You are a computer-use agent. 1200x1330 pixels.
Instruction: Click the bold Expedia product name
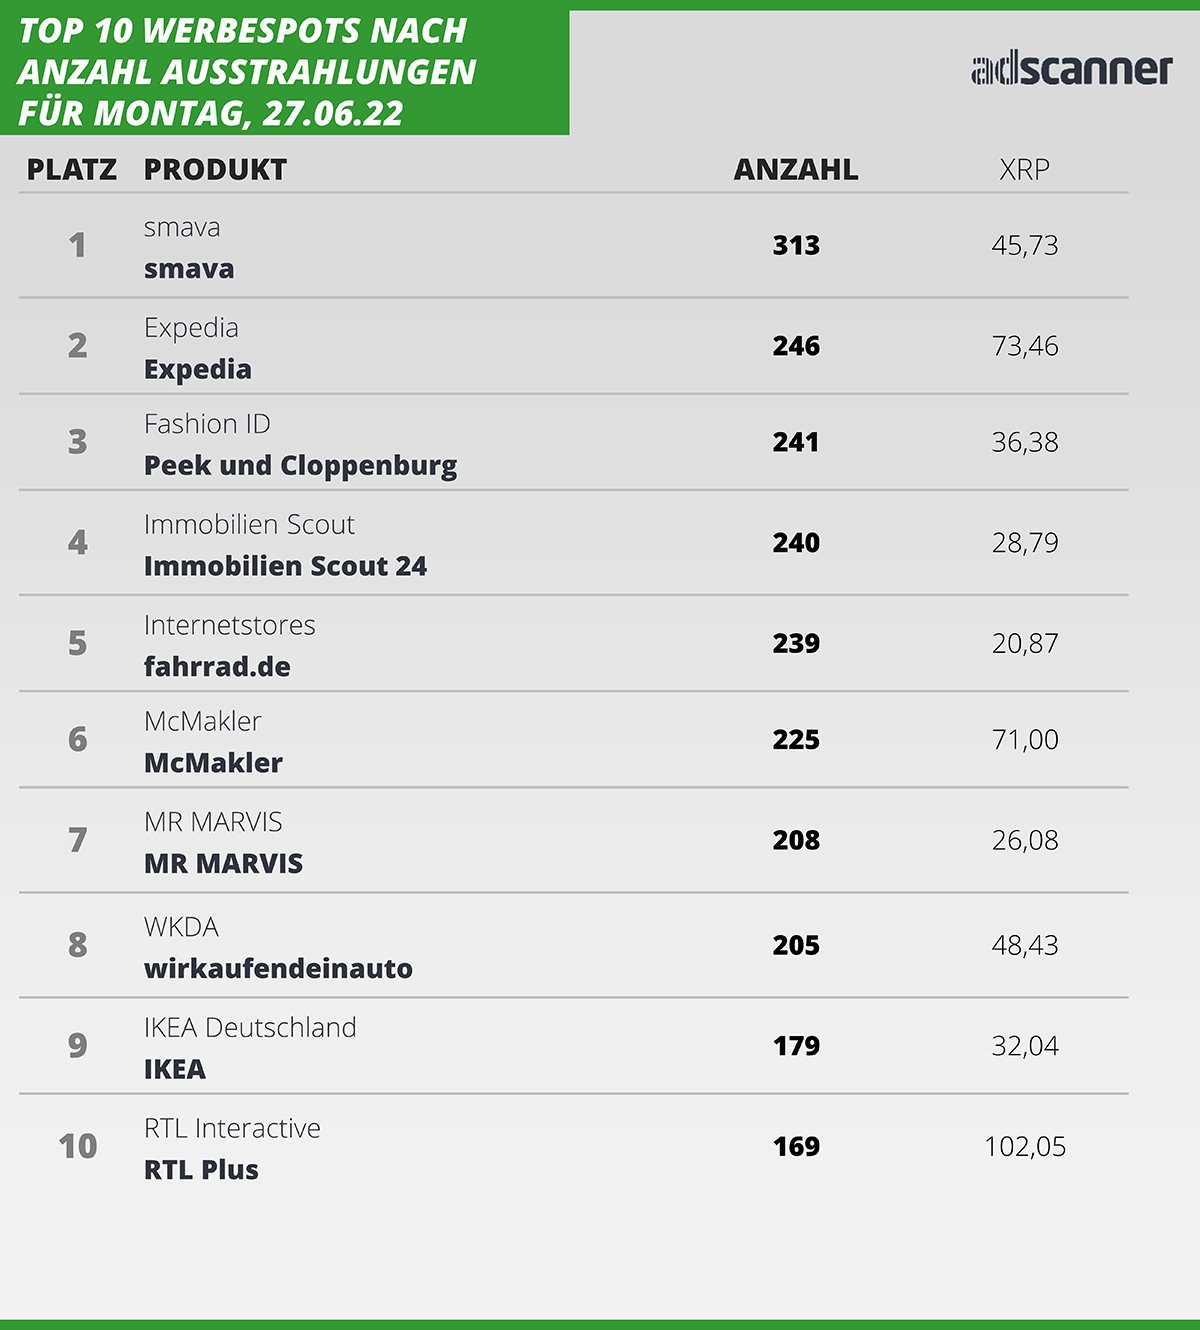click(198, 370)
